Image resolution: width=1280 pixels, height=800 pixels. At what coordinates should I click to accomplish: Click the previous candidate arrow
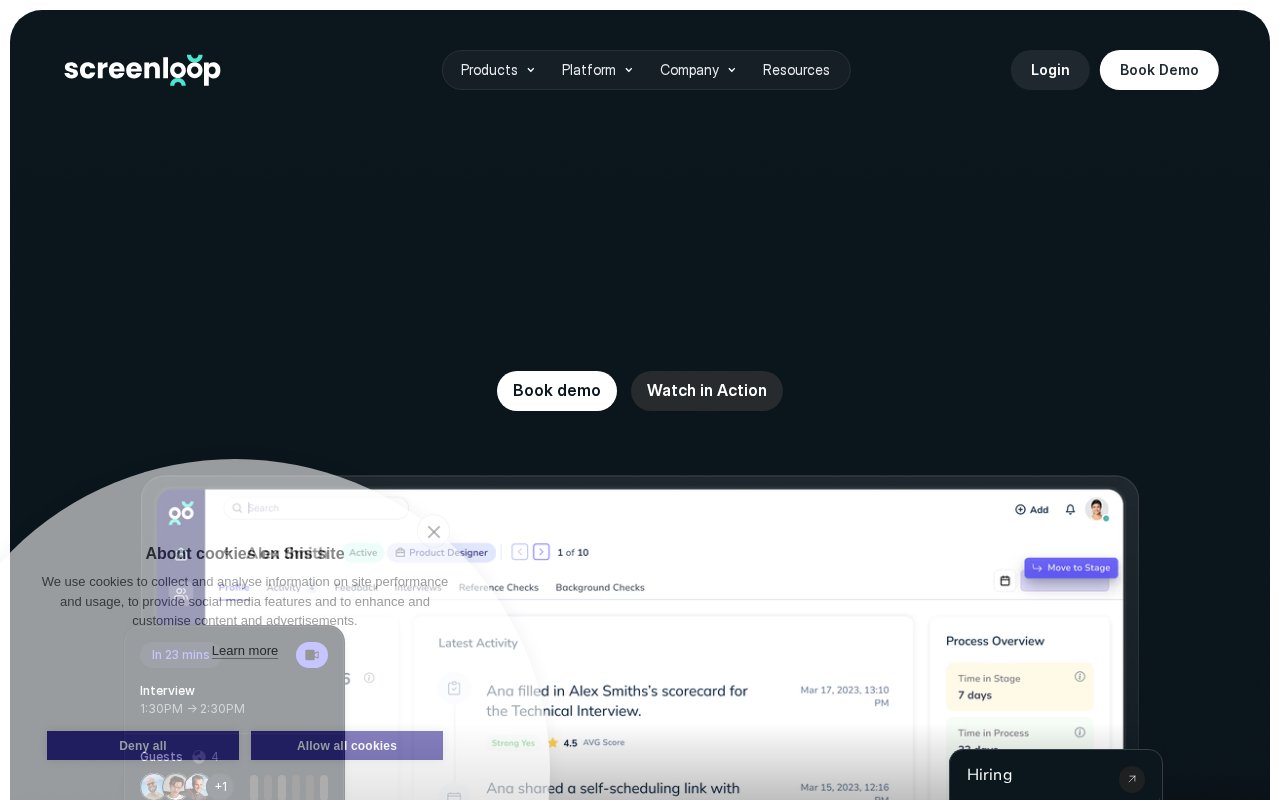[x=520, y=552]
